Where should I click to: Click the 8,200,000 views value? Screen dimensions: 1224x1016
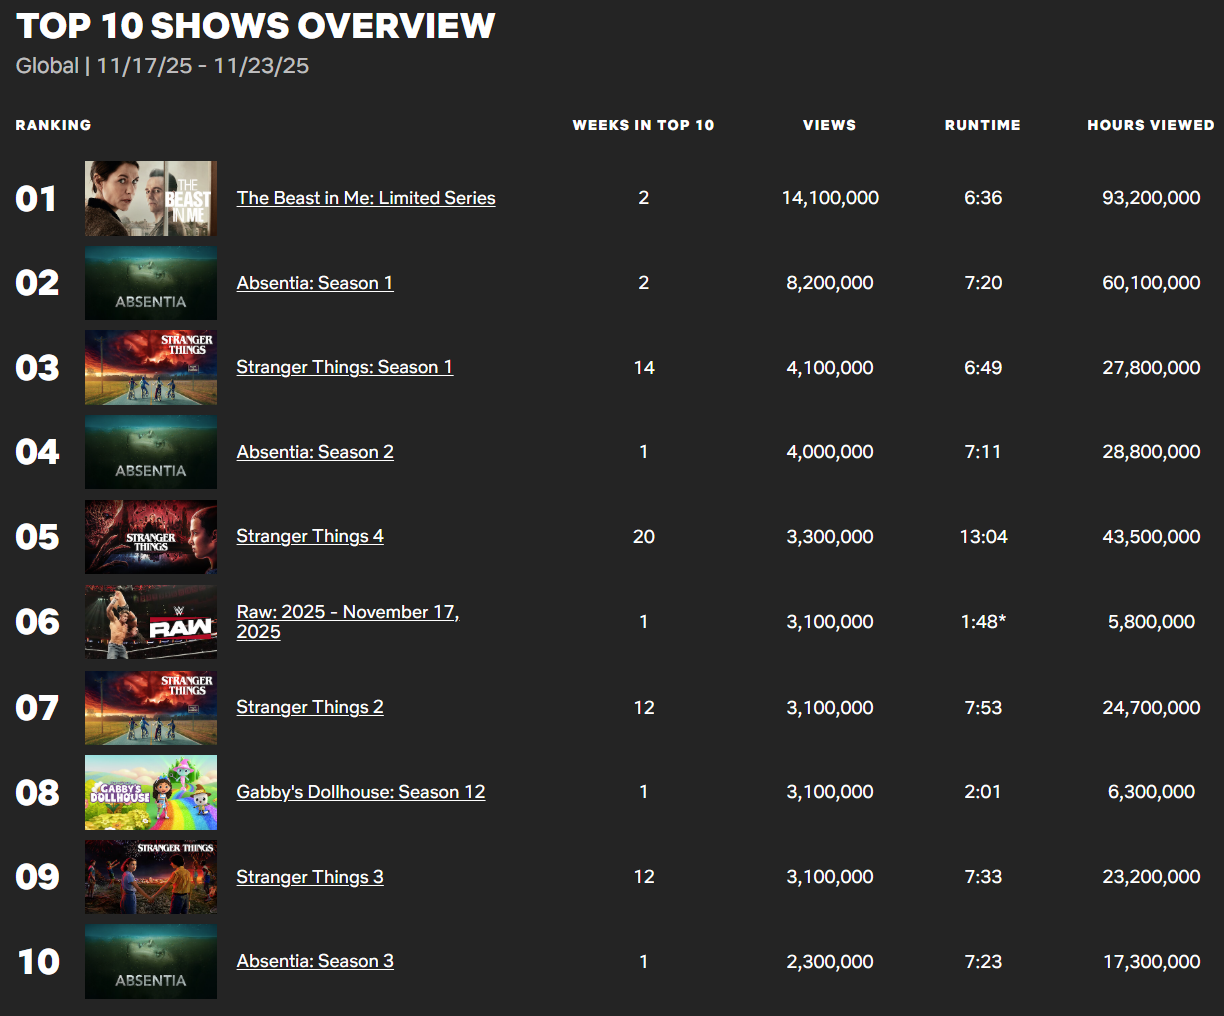pos(830,283)
